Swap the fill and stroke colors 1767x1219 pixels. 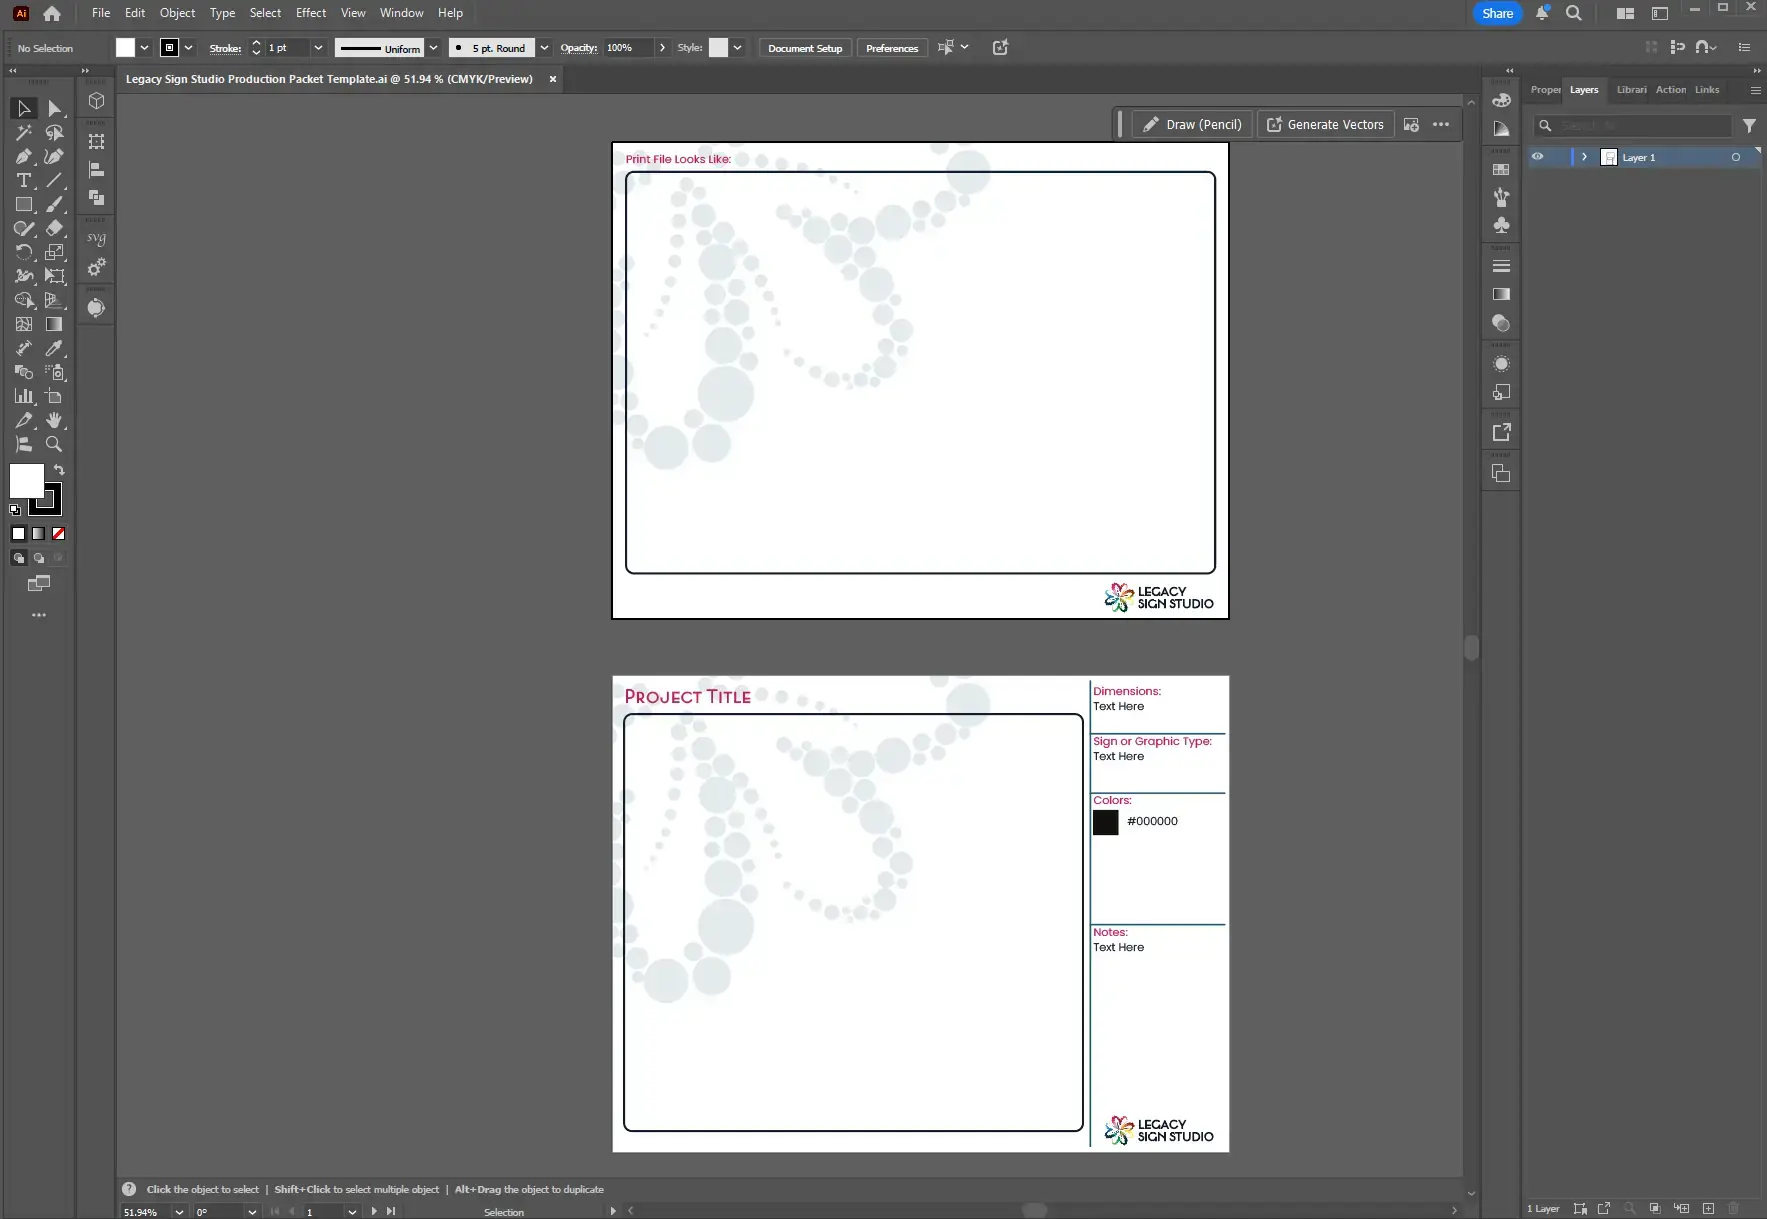[60, 470]
